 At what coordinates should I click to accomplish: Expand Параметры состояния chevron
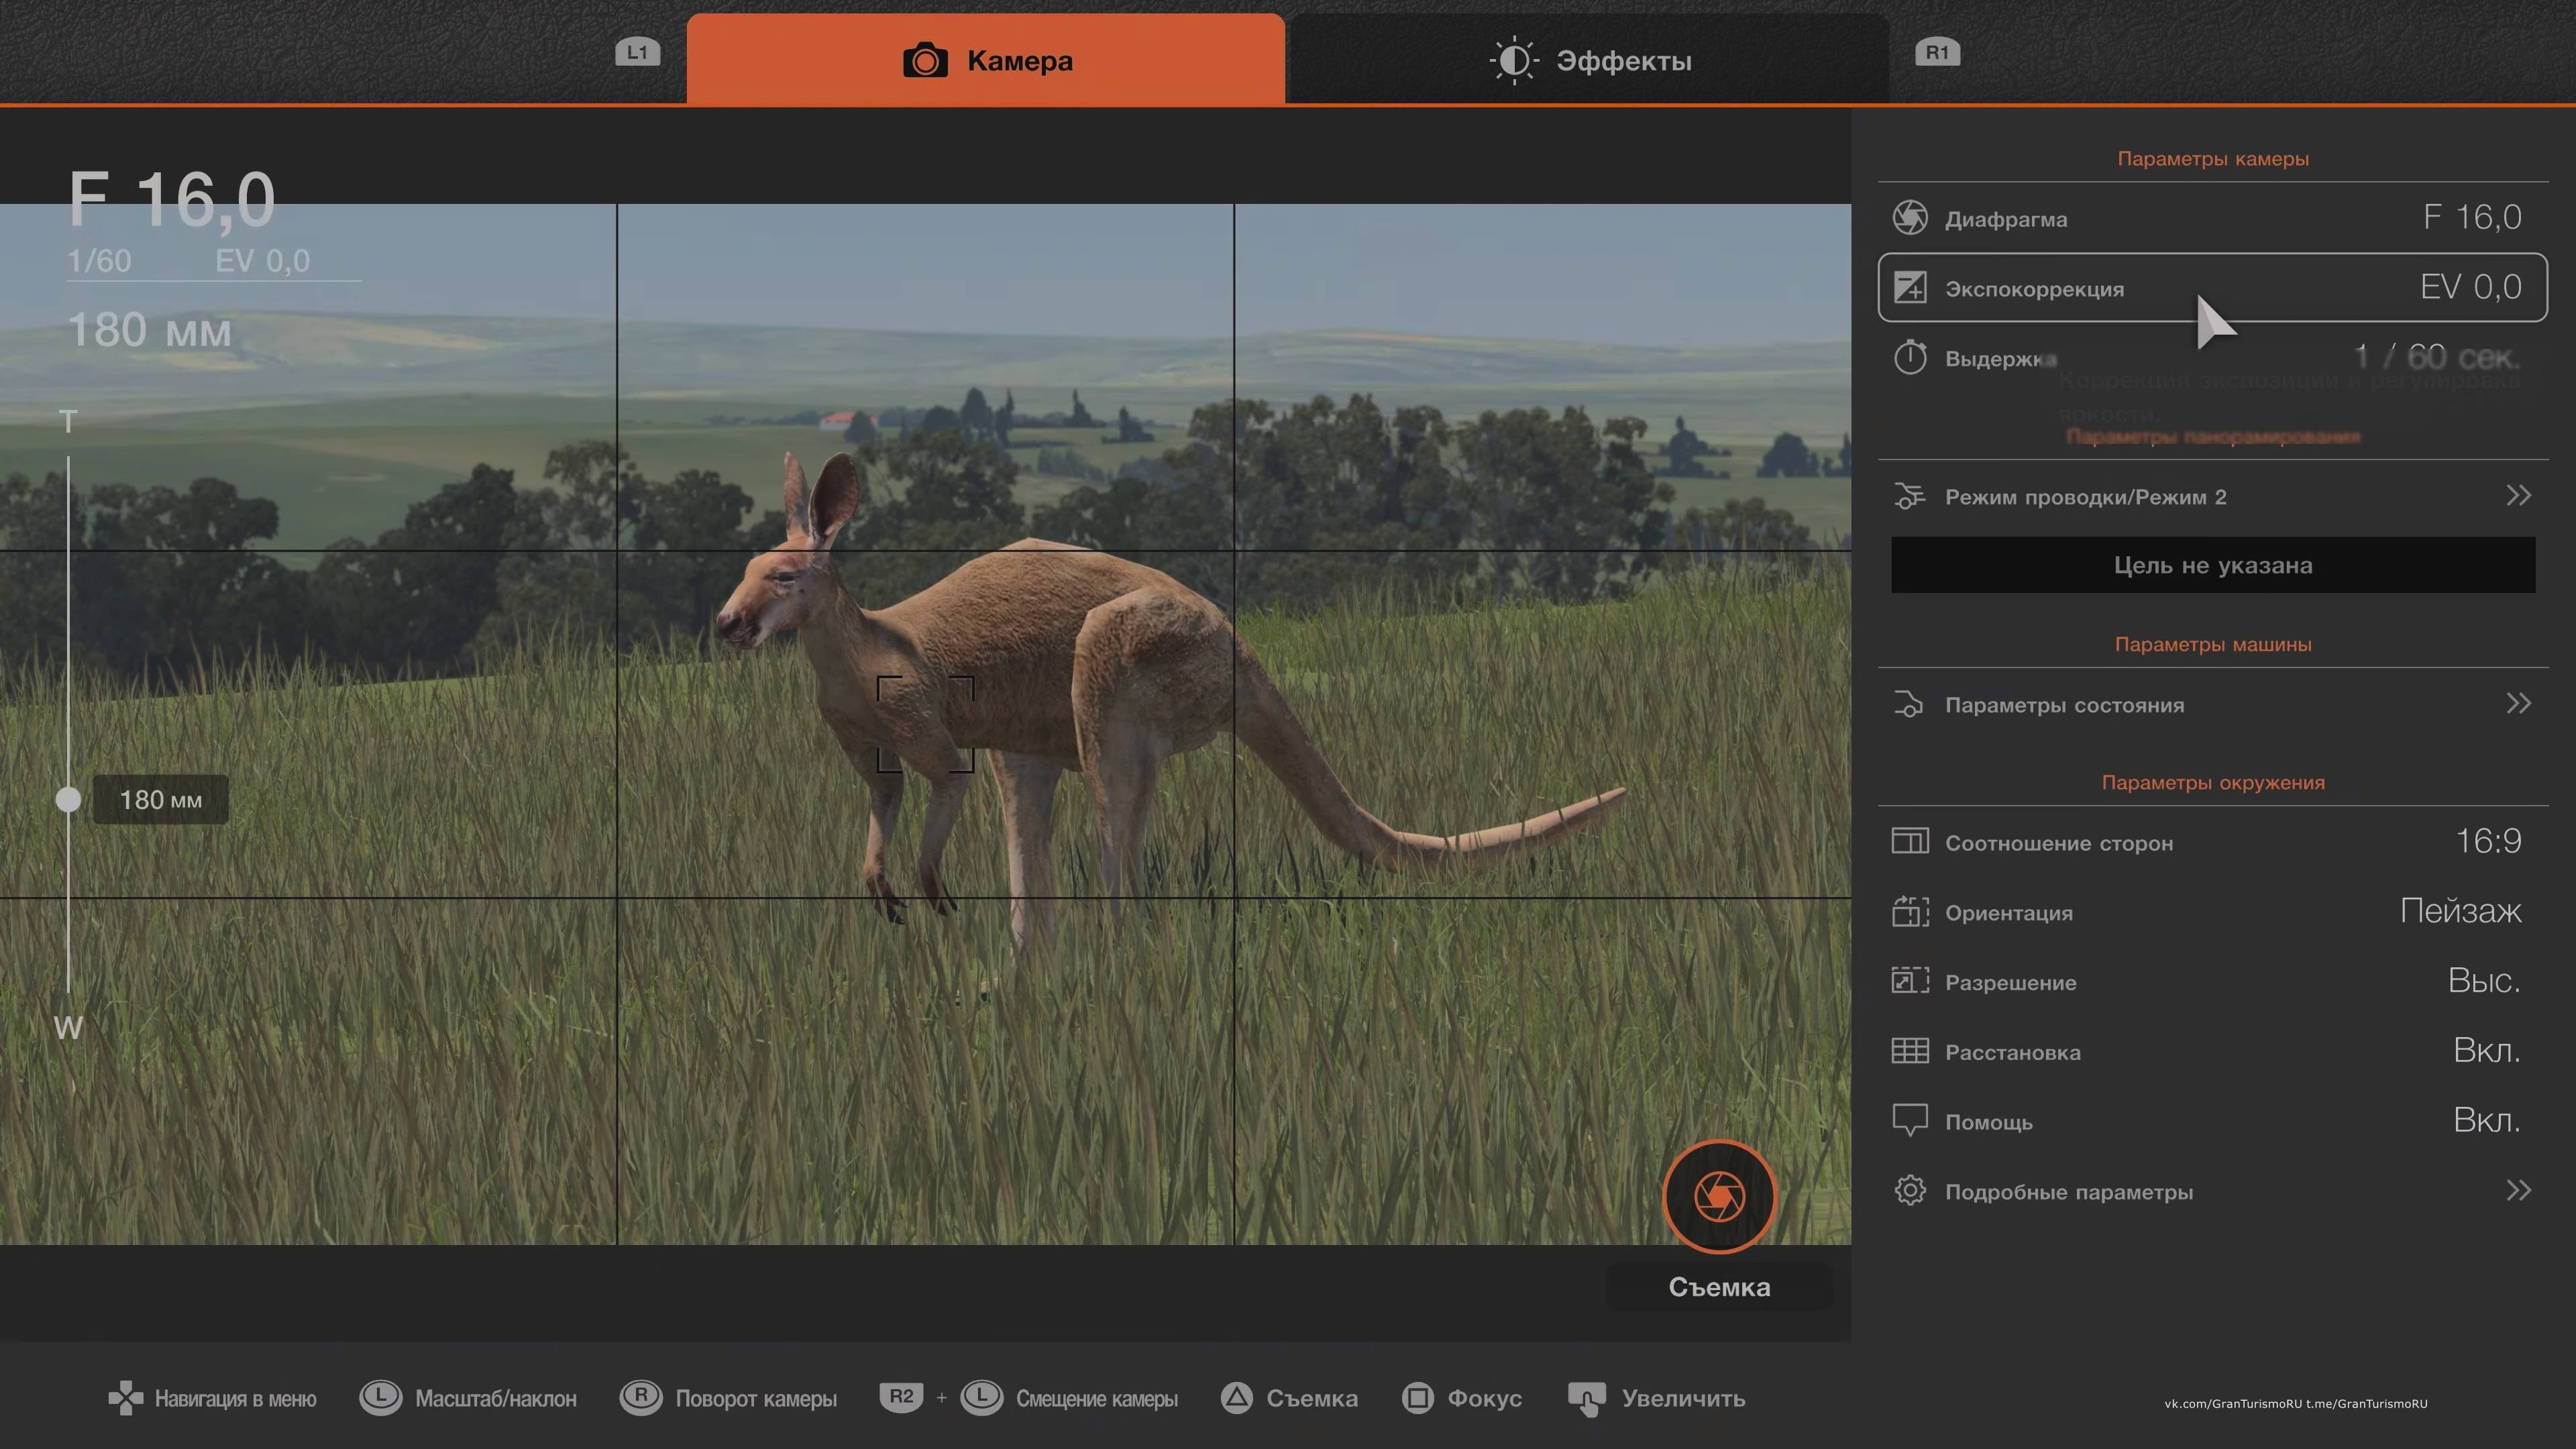point(2518,703)
